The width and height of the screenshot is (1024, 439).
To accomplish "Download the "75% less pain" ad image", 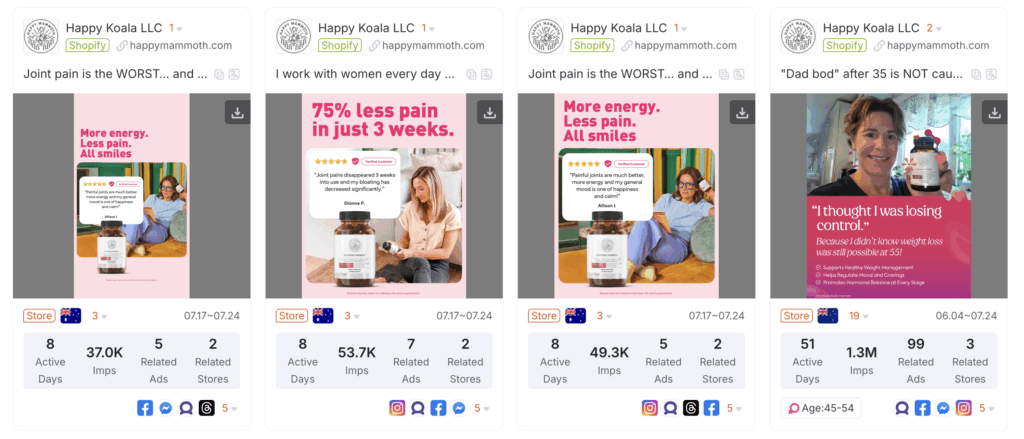I will (x=490, y=112).
